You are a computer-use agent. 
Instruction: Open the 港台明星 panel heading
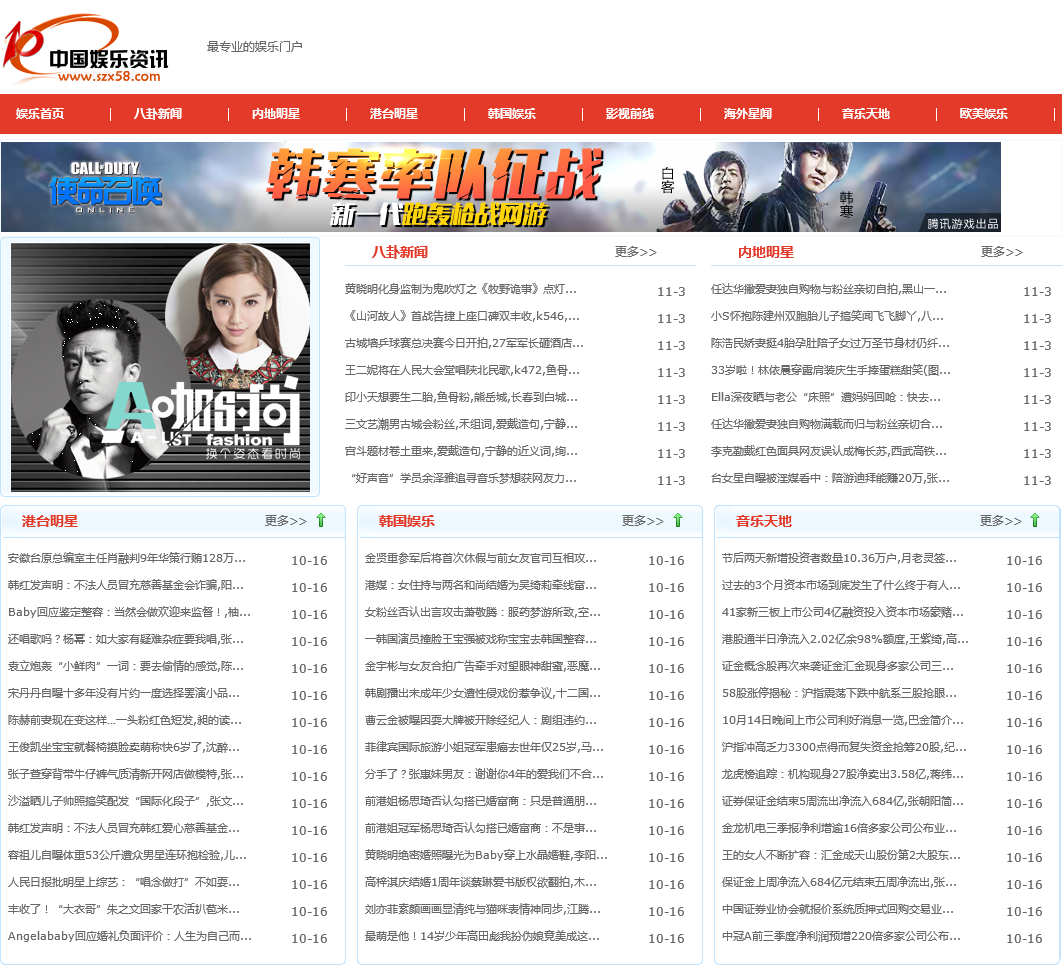coord(49,521)
